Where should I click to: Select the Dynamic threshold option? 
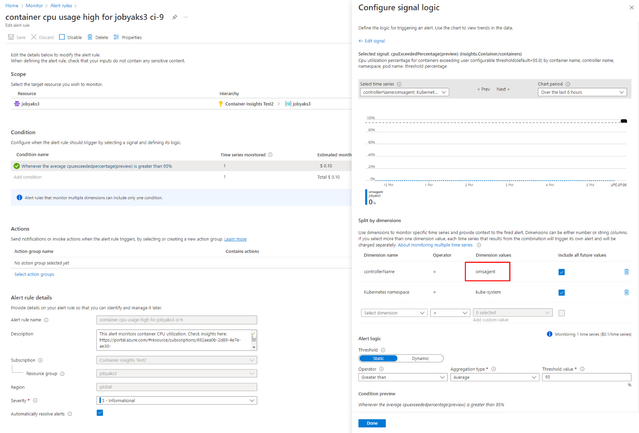point(420,358)
